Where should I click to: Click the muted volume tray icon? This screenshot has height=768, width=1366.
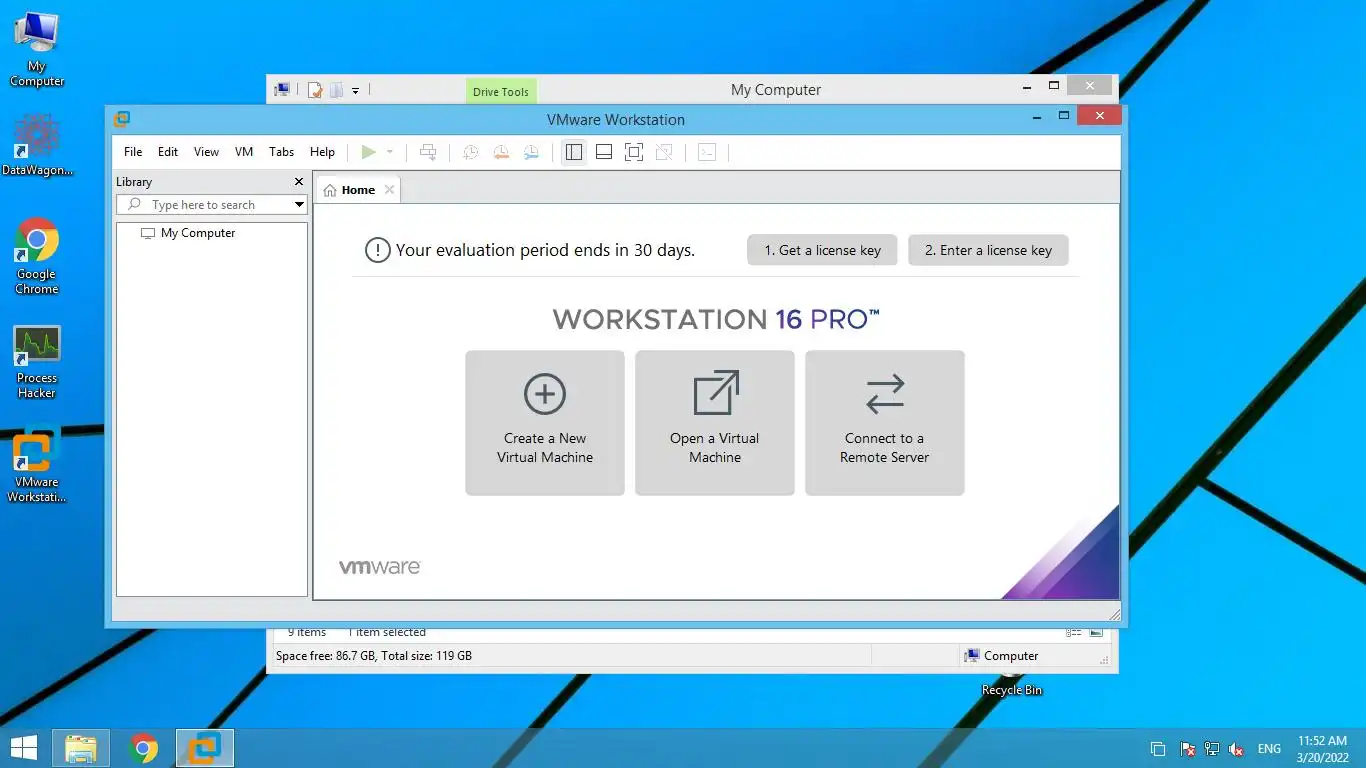tap(1236, 749)
